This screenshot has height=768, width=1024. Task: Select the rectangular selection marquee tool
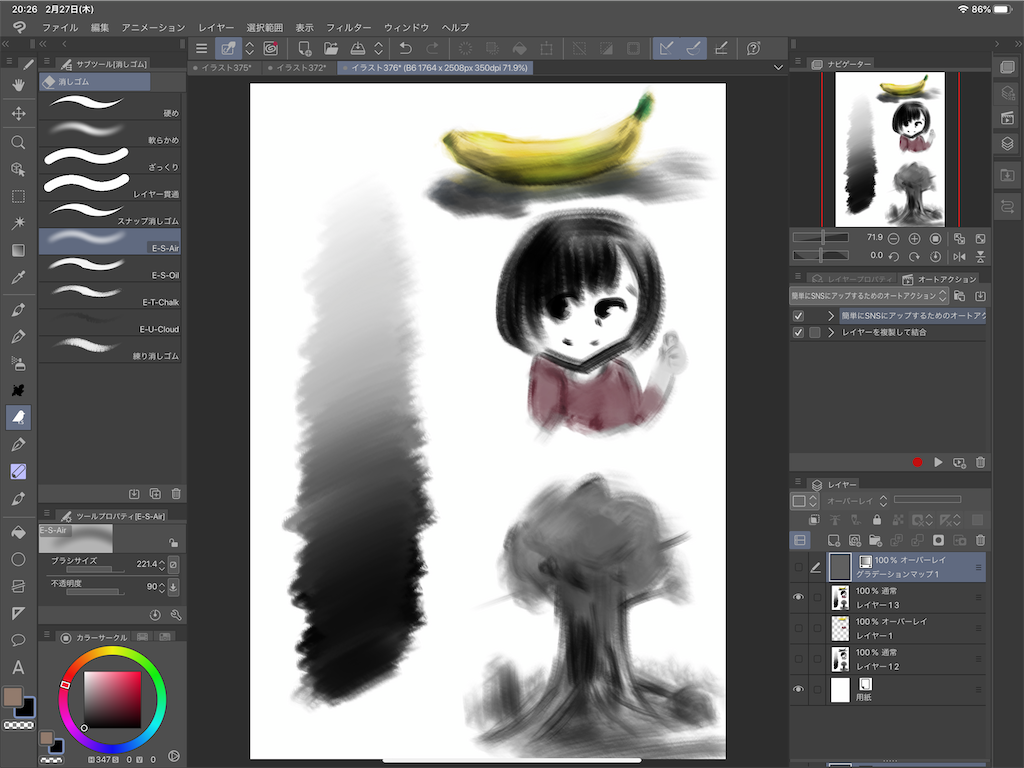18,196
